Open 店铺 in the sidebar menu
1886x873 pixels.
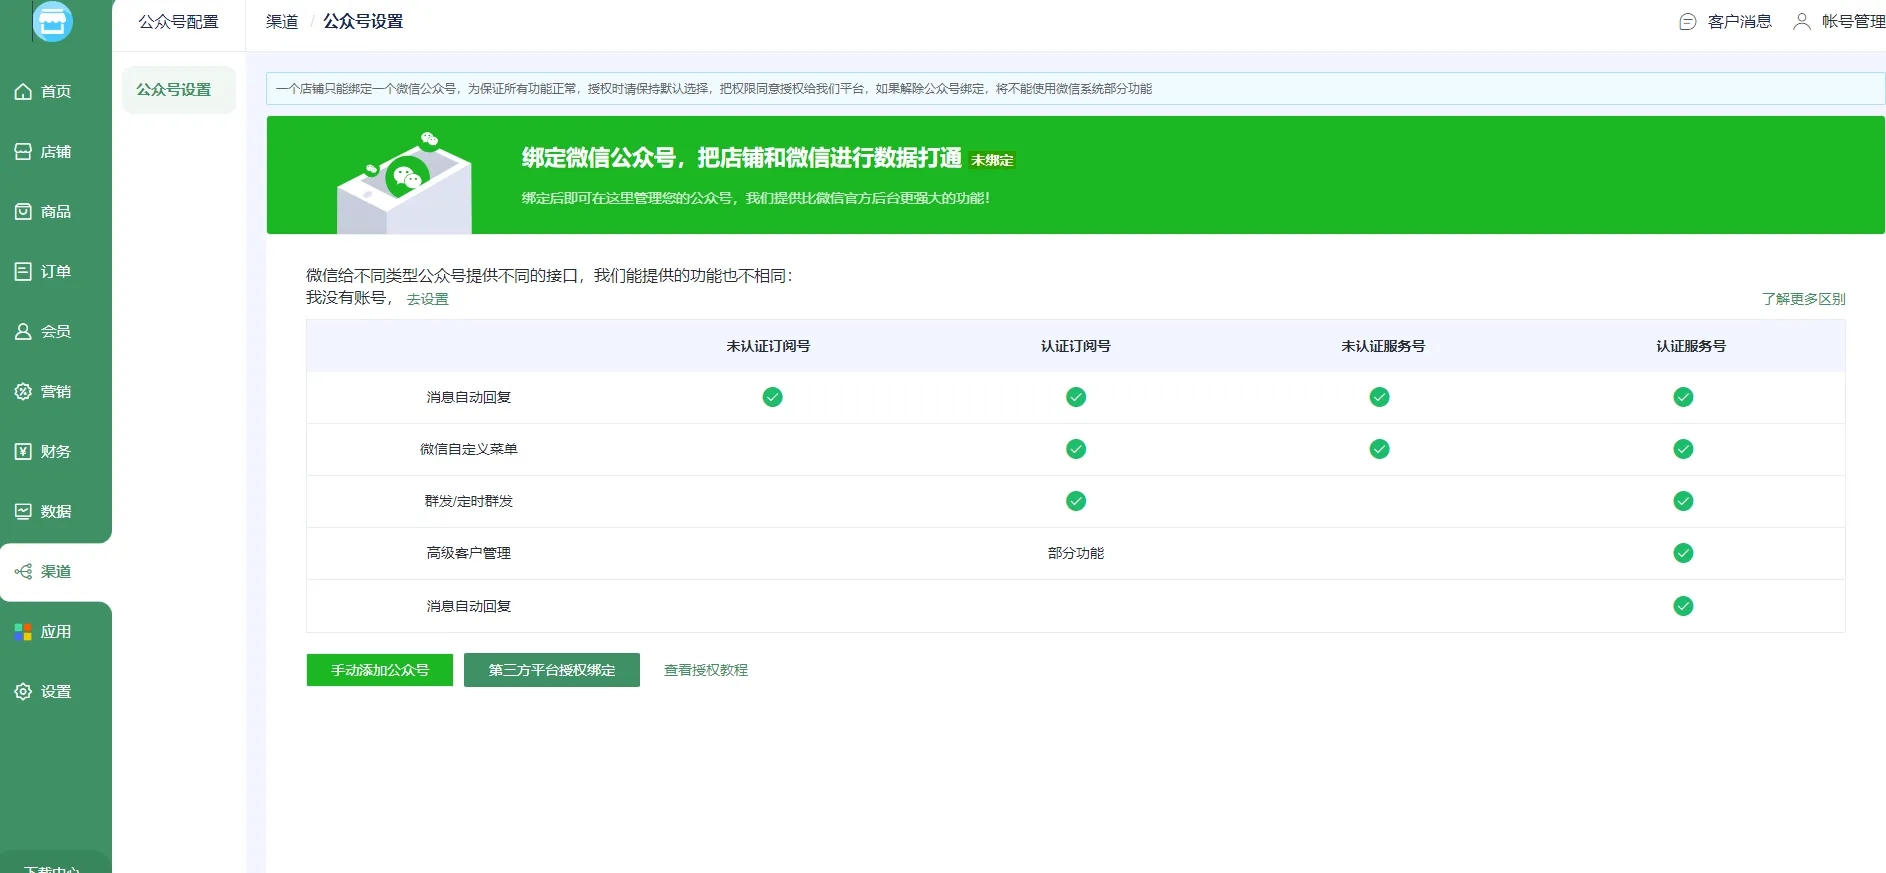point(56,152)
